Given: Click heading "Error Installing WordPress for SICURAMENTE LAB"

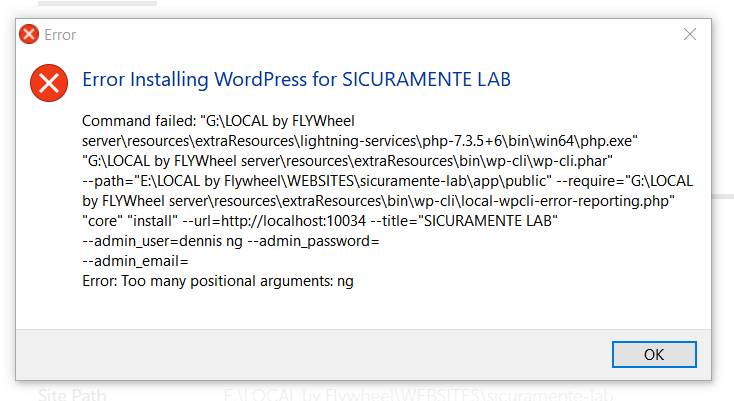Looking at the screenshot, I should coord(296,79).
